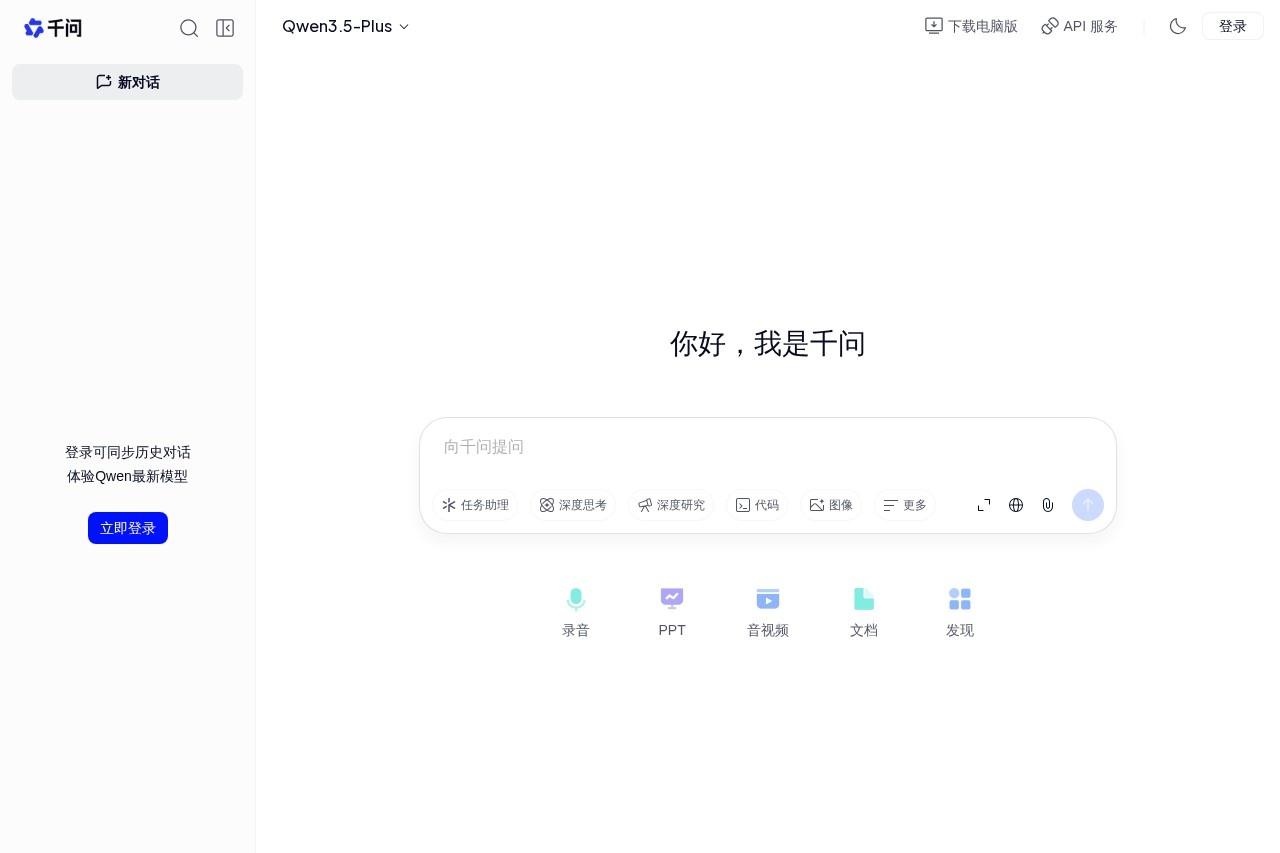This screenshot has width=1280, height=853.
Task: Click the attachment paperclip icon
Action: [1047, 505]
